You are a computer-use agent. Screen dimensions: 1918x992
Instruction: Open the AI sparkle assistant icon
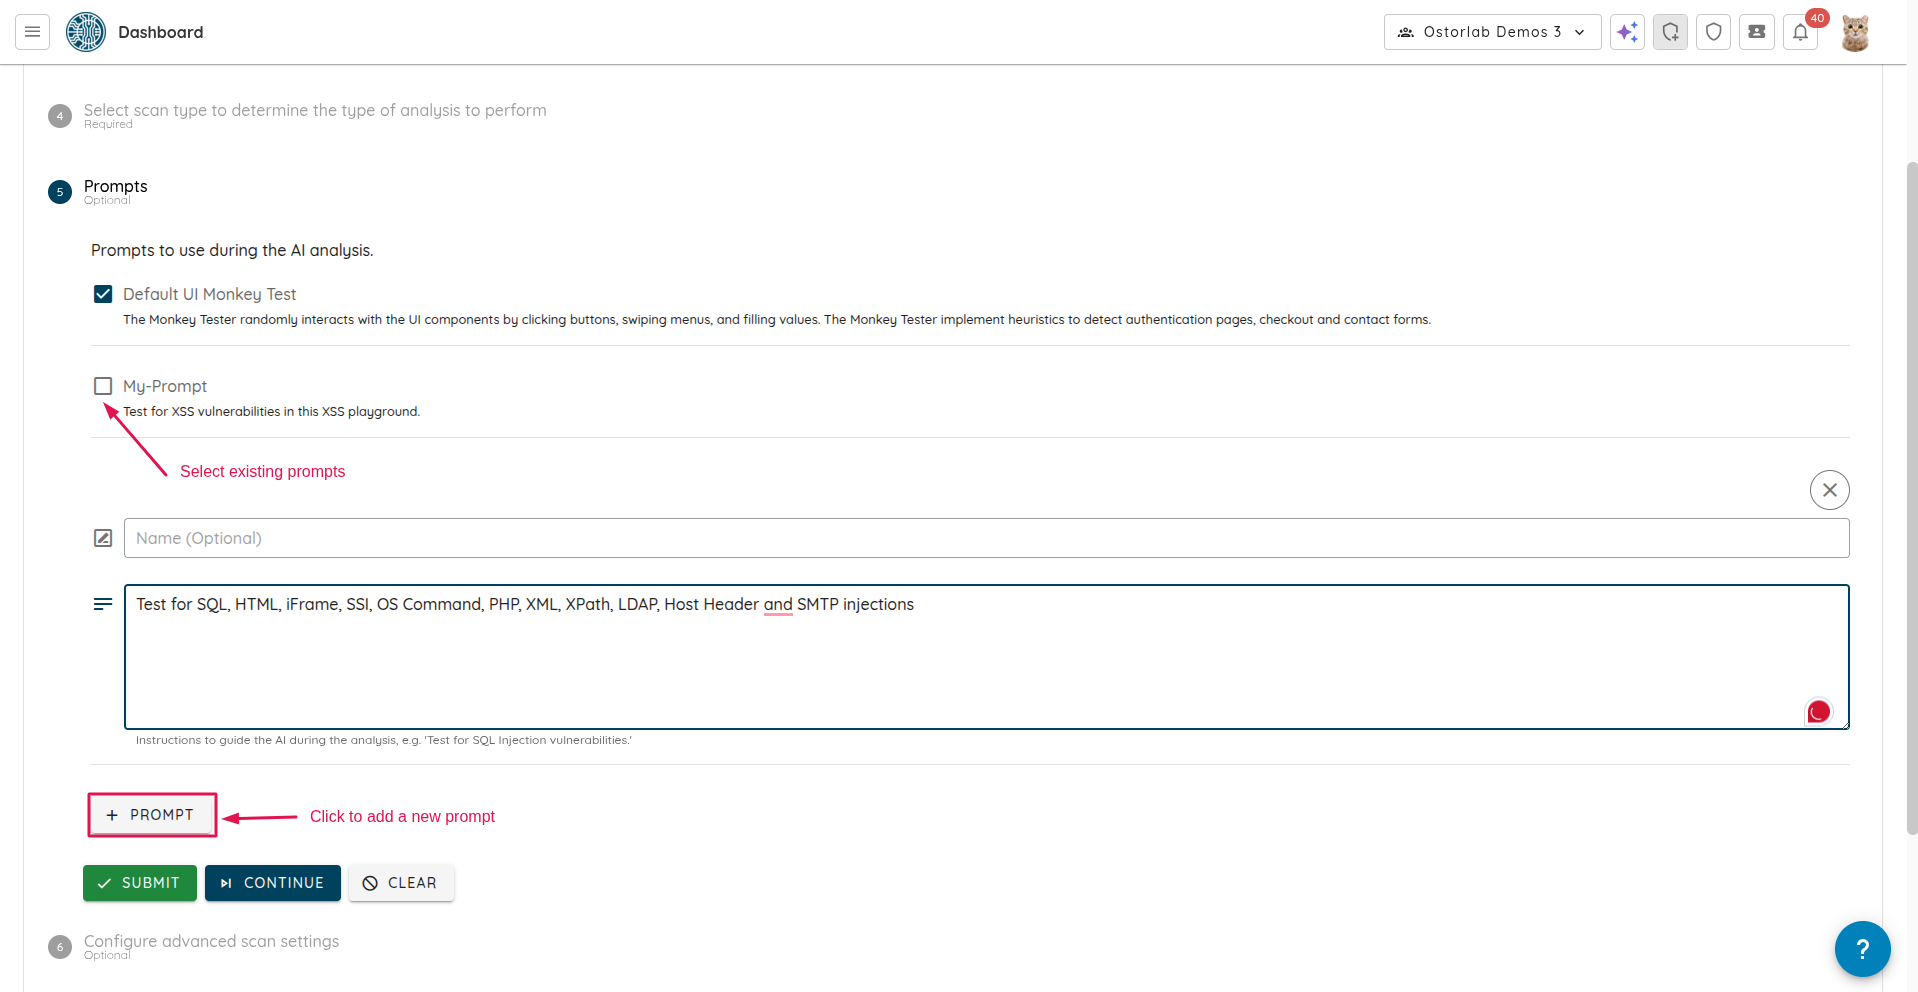1627,32
